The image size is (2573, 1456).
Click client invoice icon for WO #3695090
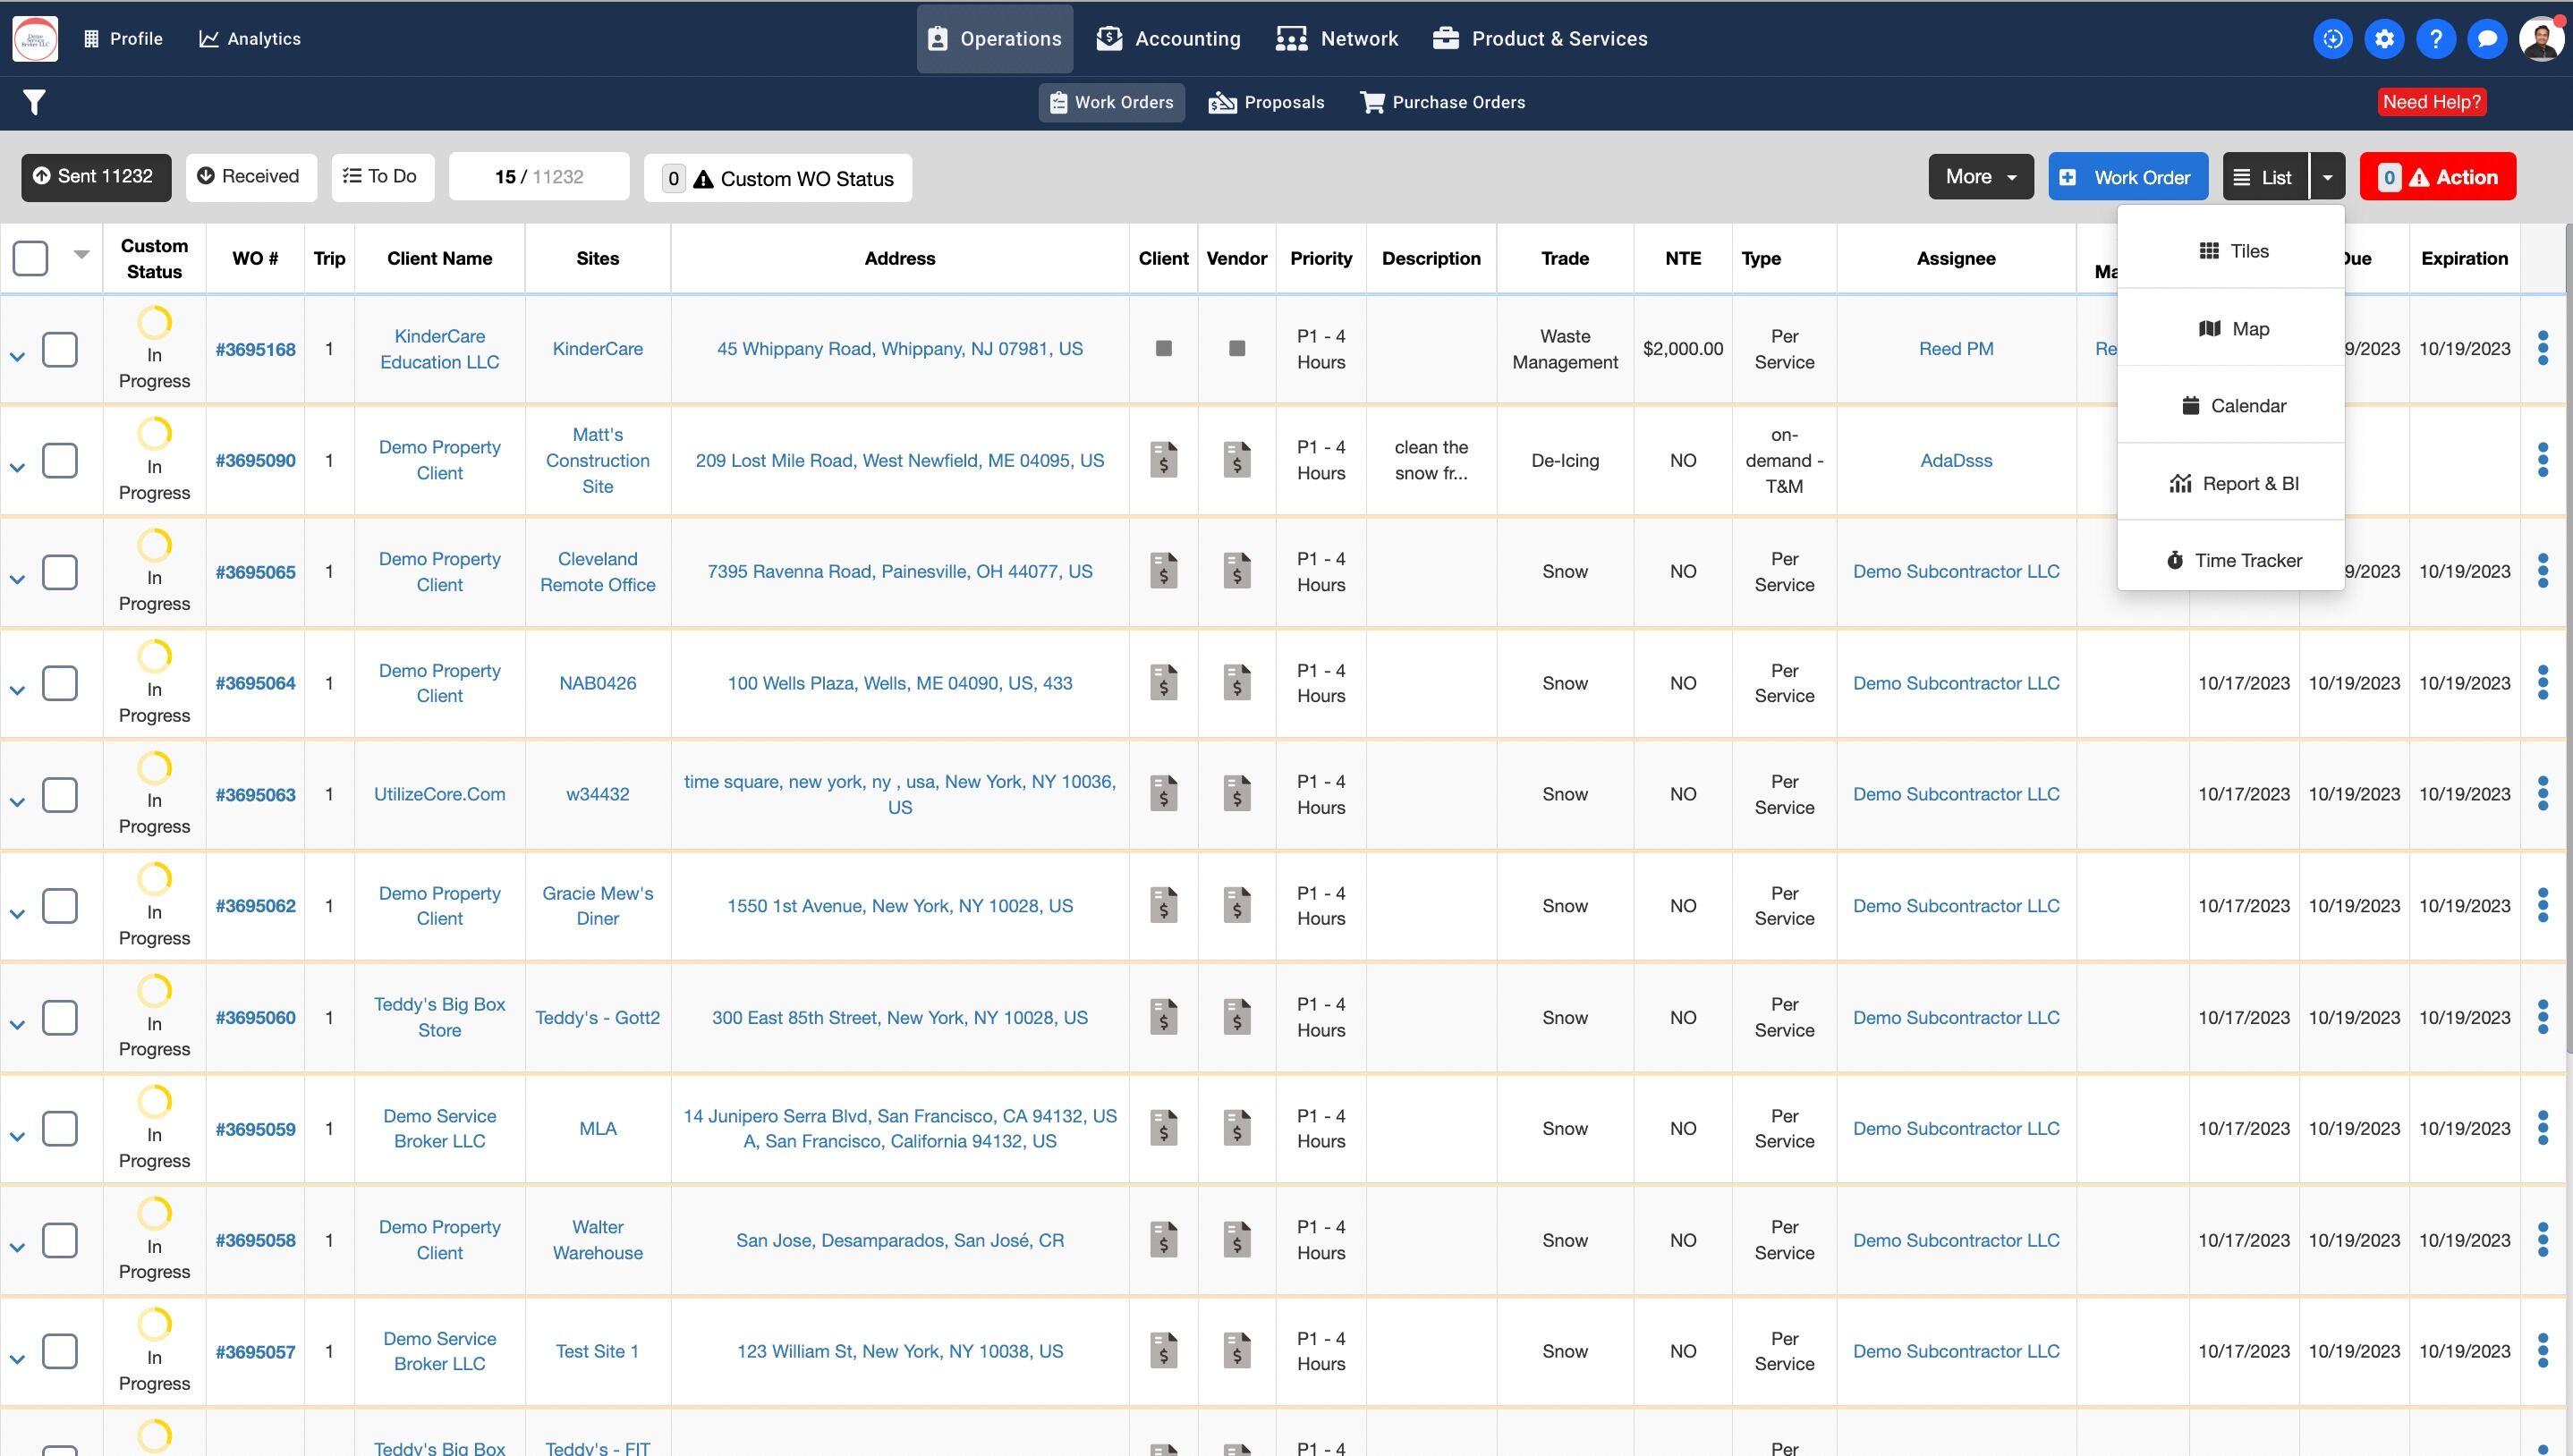(x=1163, y=460)
